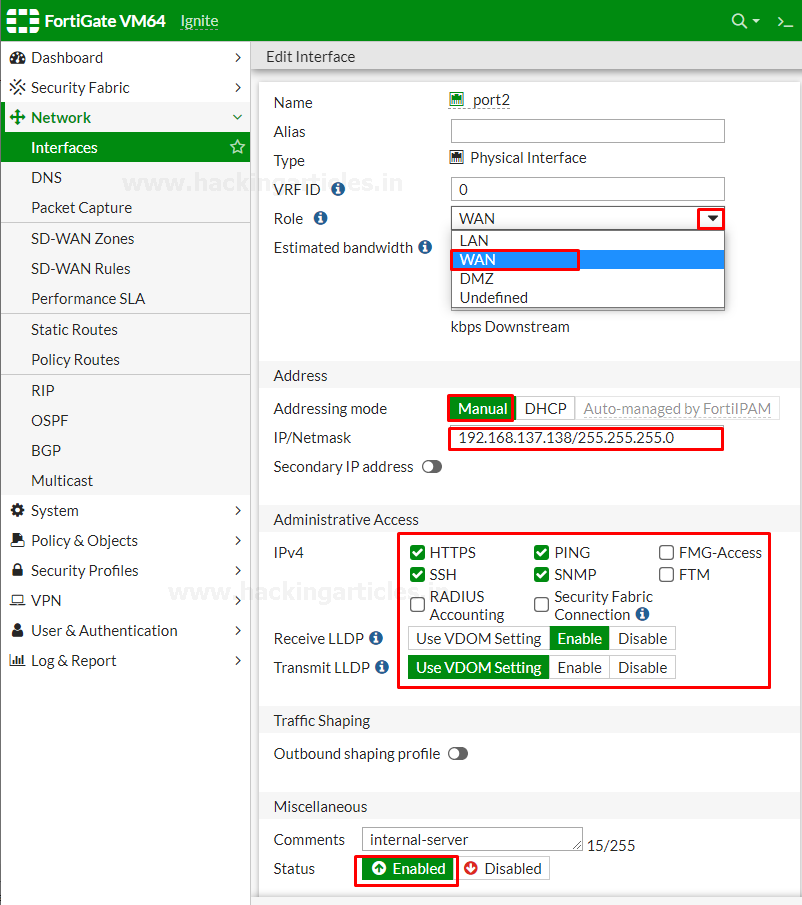The width and height of the screenshot is (802, 905).
Task: Set interface status to Disabled
Action: tap(504, 869)
